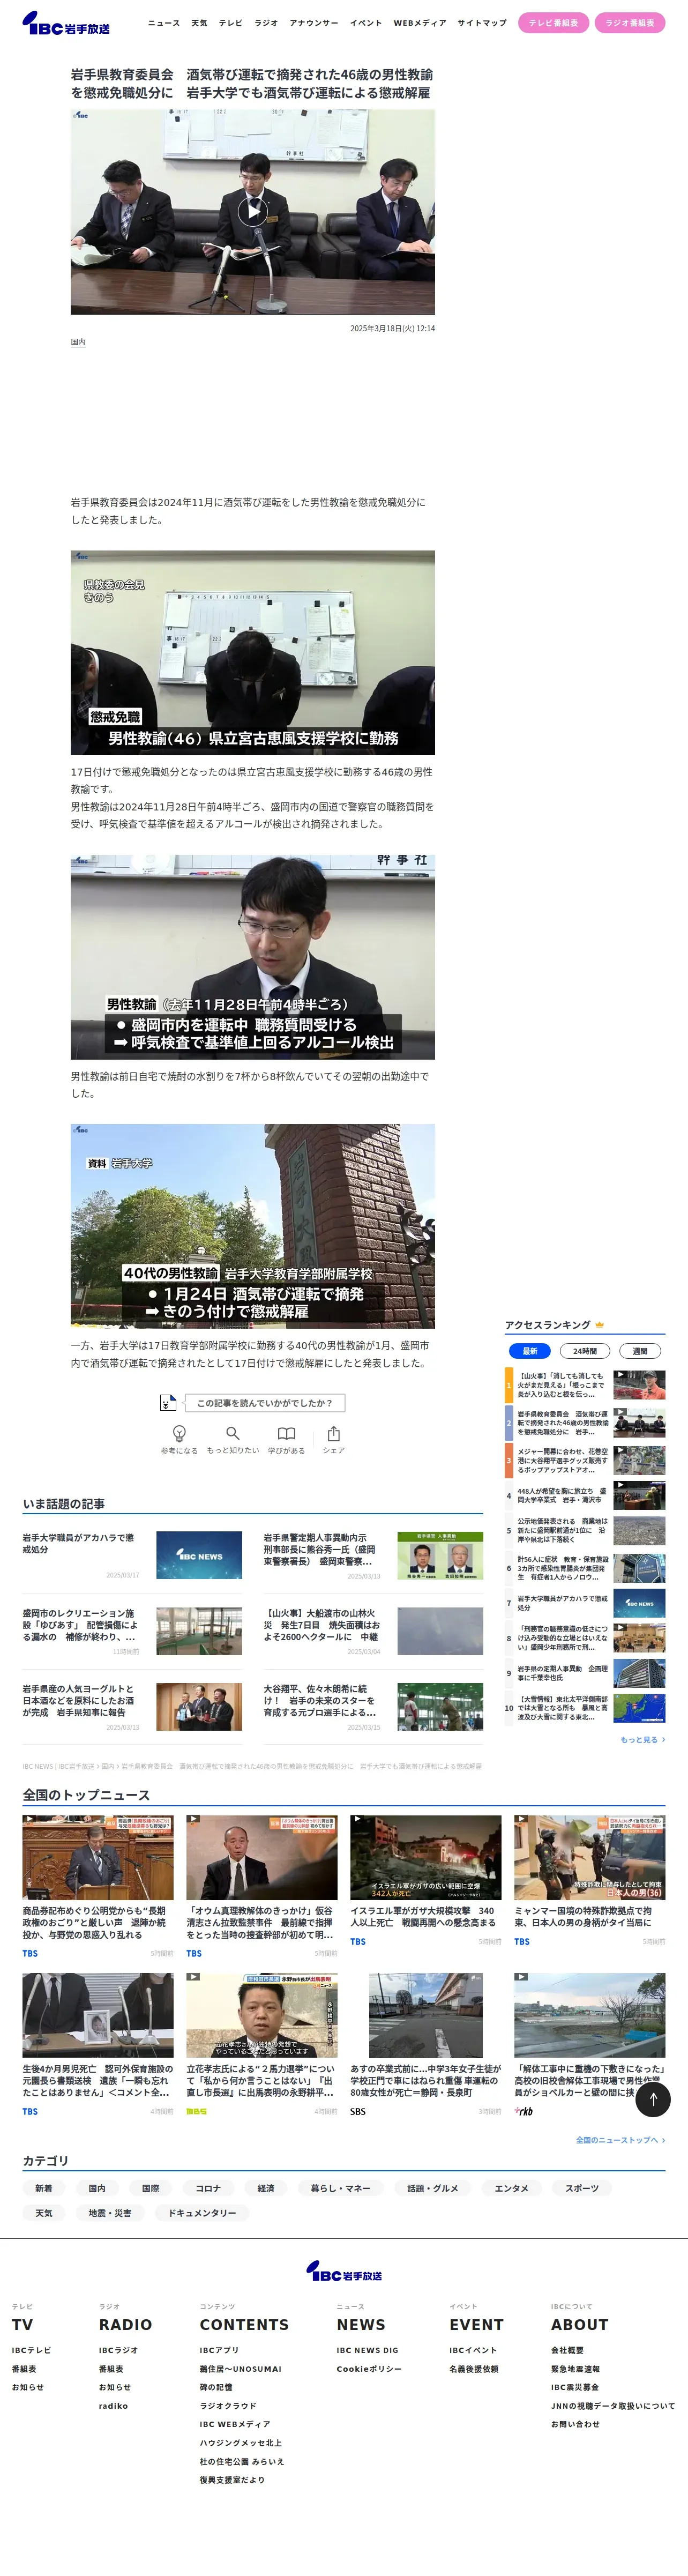Open IBC NEWS DIG footer link
688x2576 pixels.
(367, 2350)
